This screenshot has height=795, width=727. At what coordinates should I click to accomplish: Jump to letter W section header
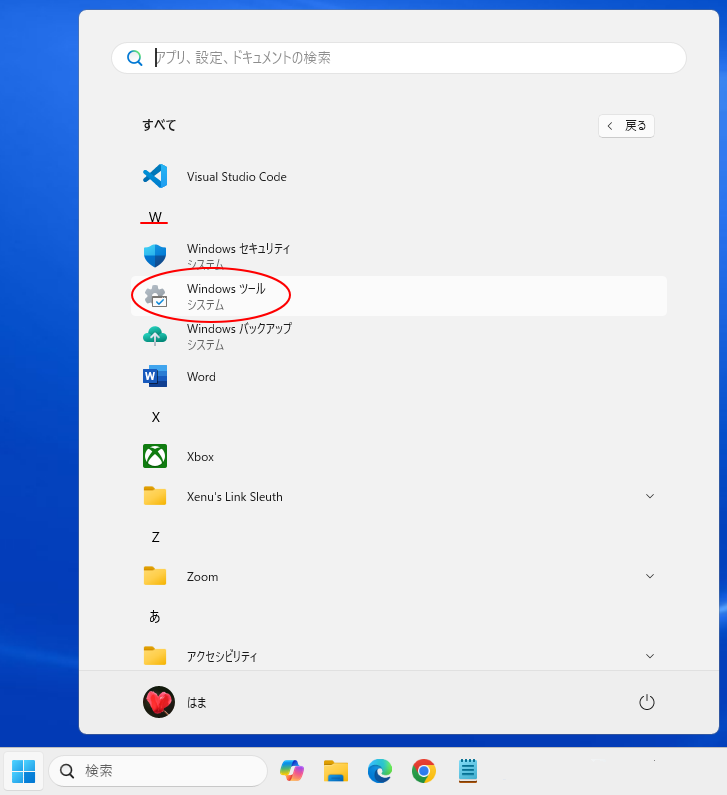coord(155,217)
